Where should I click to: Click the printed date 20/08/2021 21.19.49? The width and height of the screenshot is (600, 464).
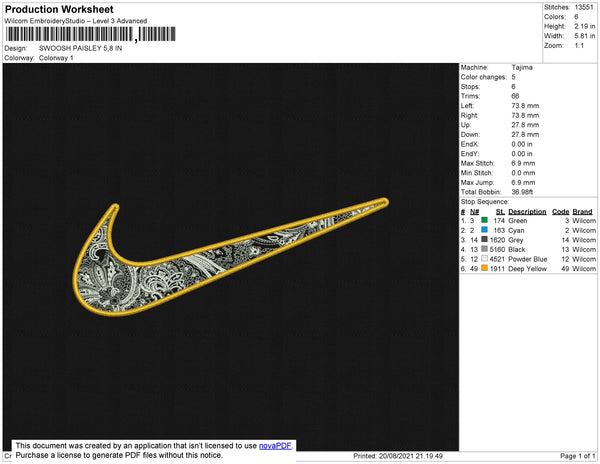(411, 456)
